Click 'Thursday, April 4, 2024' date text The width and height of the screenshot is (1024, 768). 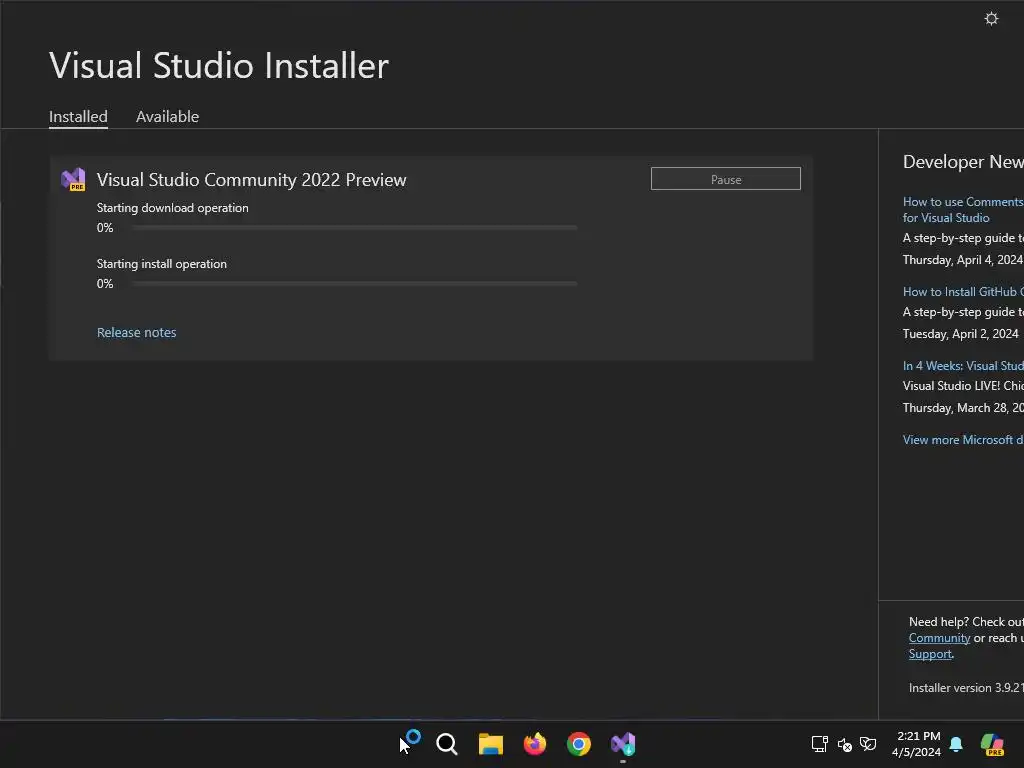[x=963, y=260]
